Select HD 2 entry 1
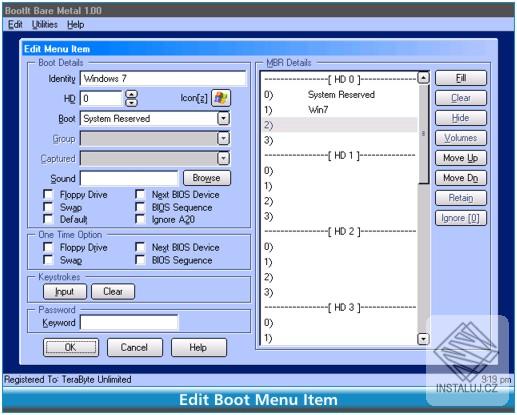 (x=340, y=262)
